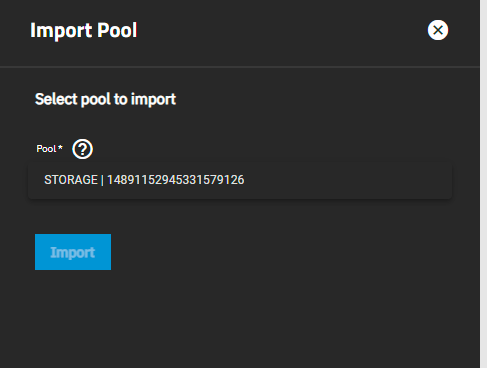
Task: Click the divider line under the header
Action: coord(240,67)
